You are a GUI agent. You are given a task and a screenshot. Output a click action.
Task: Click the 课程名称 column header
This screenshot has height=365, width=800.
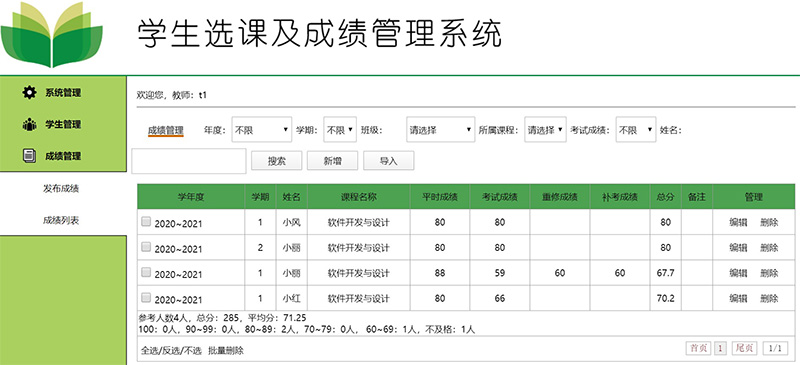click(358, 197)
